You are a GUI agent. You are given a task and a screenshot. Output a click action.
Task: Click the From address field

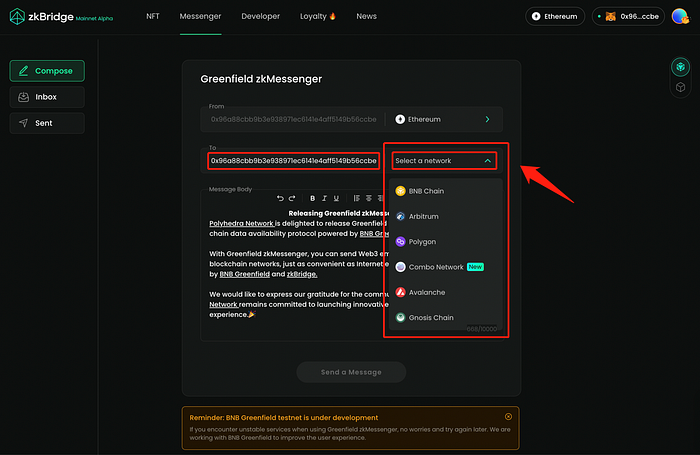293,119
